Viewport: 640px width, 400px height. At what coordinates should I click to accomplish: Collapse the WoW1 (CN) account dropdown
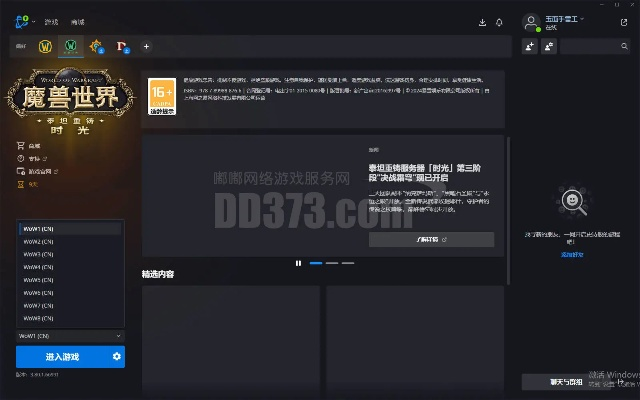tap(70, 336)
